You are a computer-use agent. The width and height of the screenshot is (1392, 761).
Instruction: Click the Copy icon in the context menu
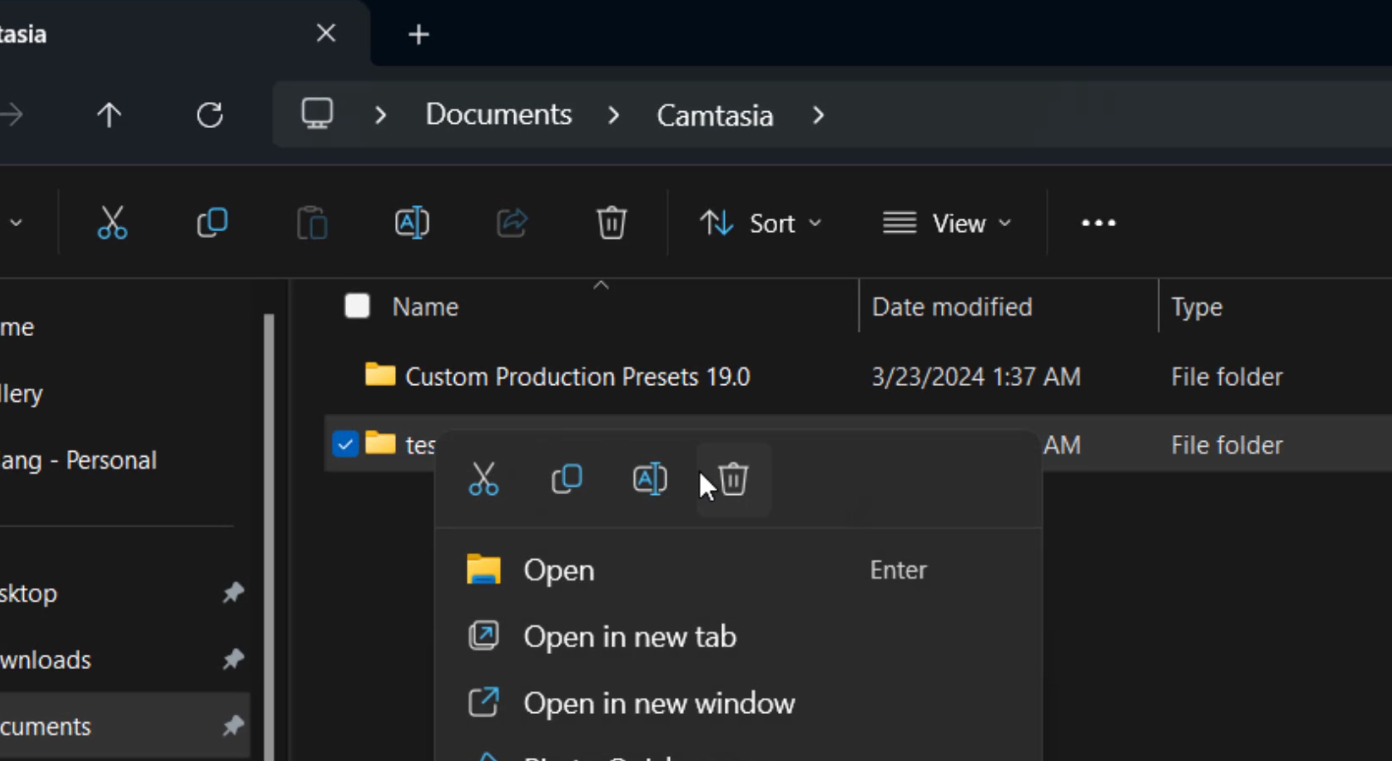coord(567,479)
